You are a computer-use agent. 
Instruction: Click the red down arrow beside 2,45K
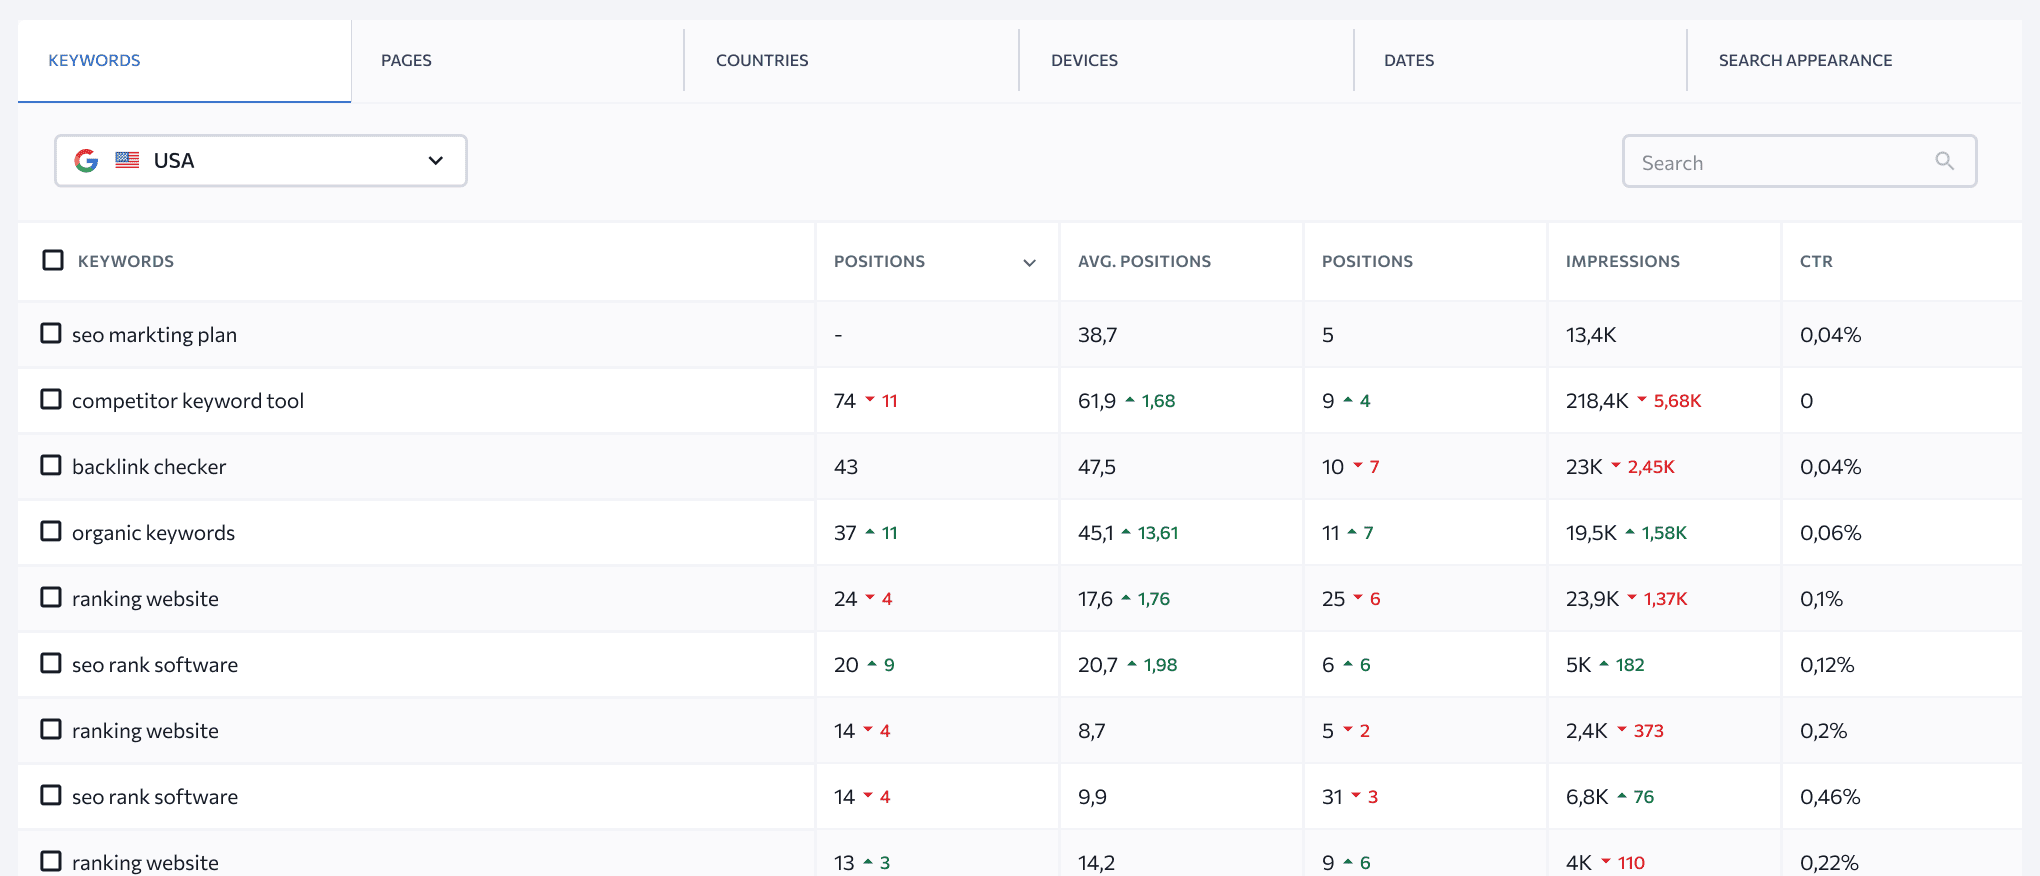[1616, 466]
